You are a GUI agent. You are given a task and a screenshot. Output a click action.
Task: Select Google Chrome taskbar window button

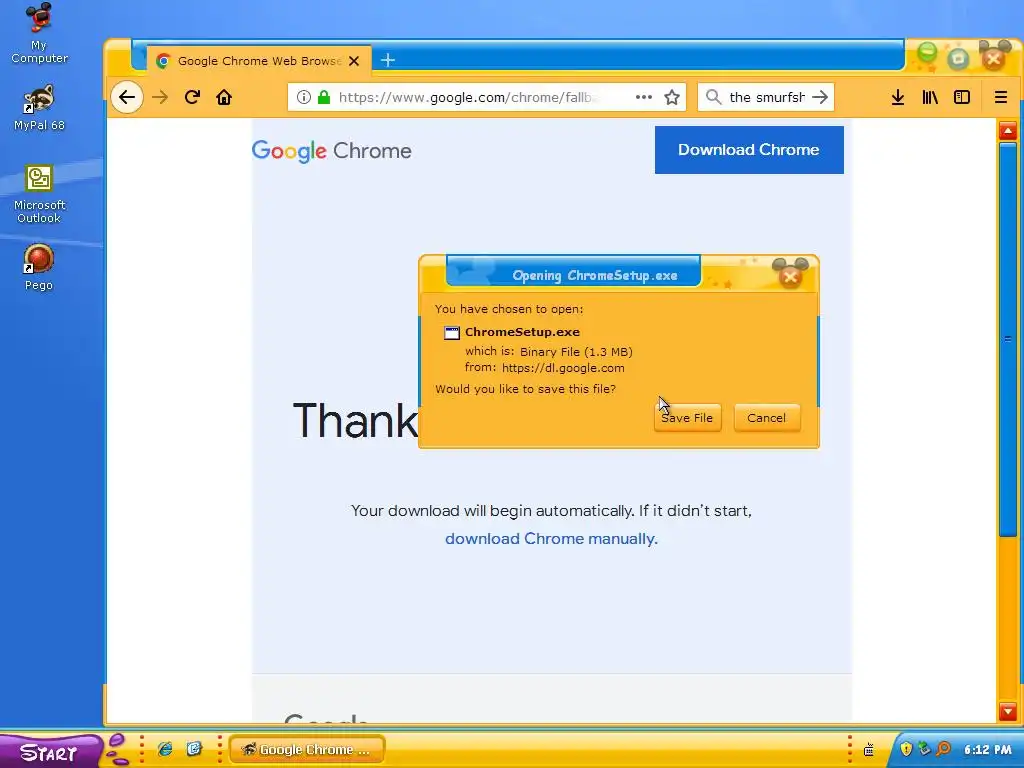307,750
